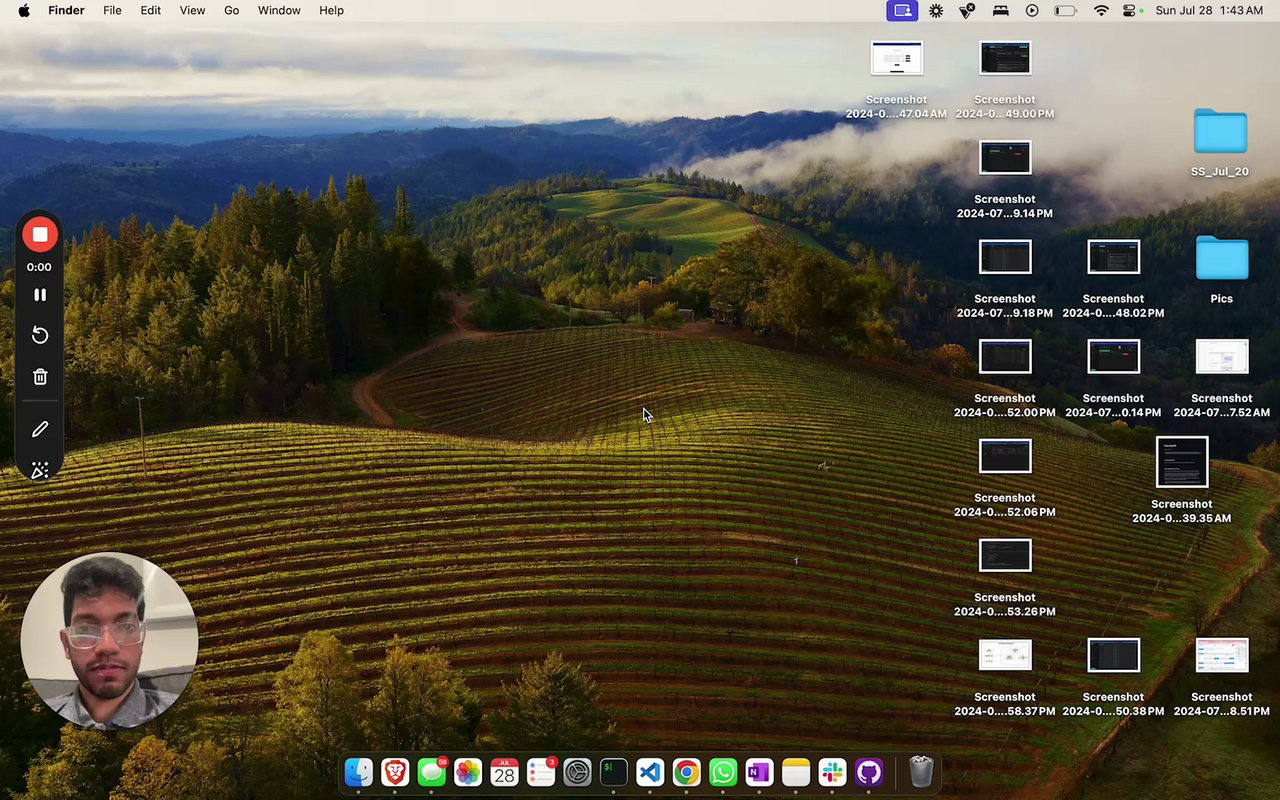Stop the screen recording with the red button
1280x800 pixels.
(40, 235)
